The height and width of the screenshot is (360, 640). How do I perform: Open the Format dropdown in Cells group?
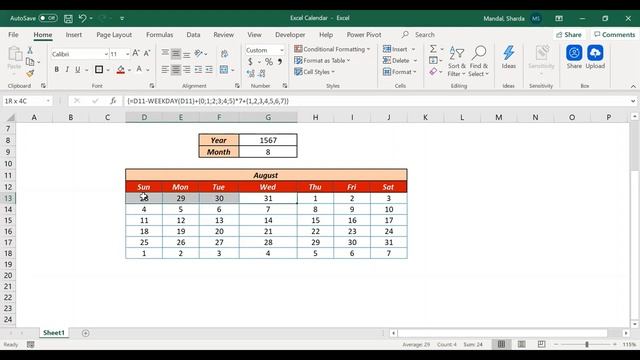point(400,72)
